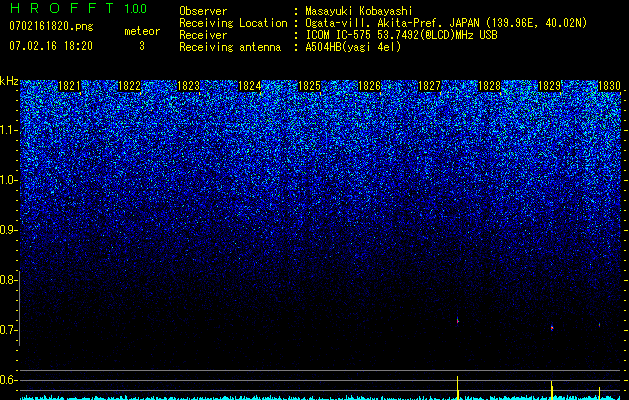Screen dimensions: 629x400
Task: Click the 0.6 kHz axis label
Action: [x=9, y=380]
